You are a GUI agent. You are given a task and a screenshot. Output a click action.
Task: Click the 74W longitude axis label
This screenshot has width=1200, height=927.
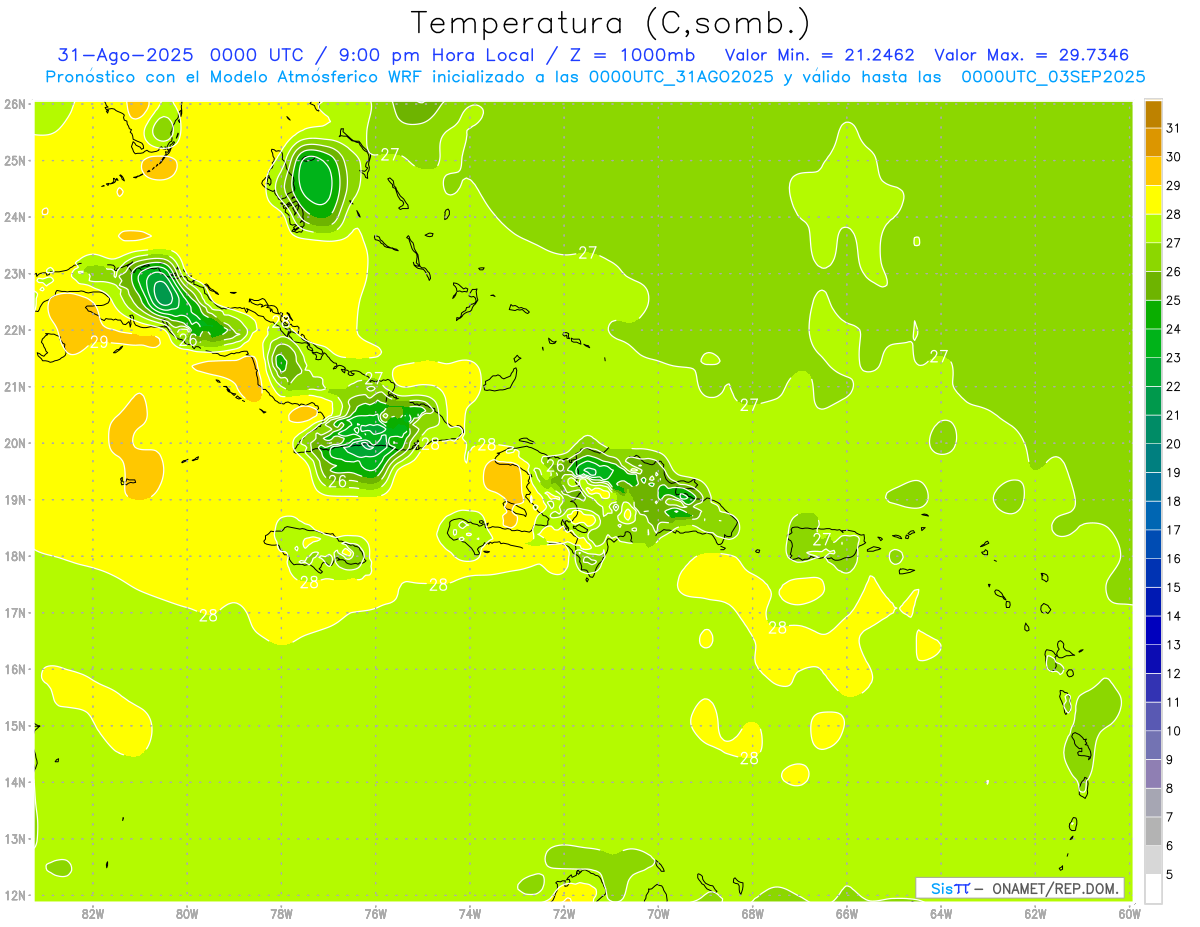tap(470, 912)
